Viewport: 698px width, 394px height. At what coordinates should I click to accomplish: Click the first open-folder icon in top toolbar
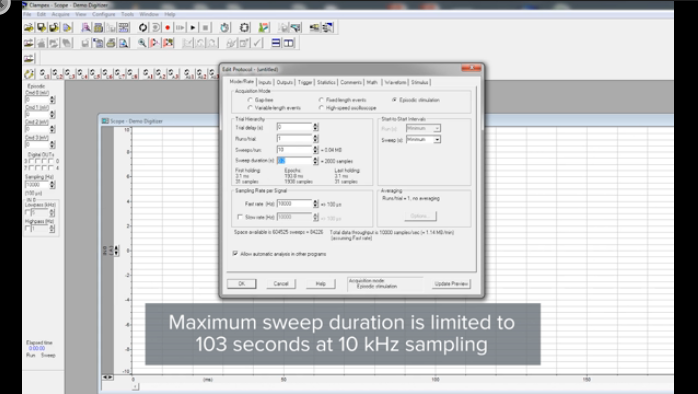(28, 28)
